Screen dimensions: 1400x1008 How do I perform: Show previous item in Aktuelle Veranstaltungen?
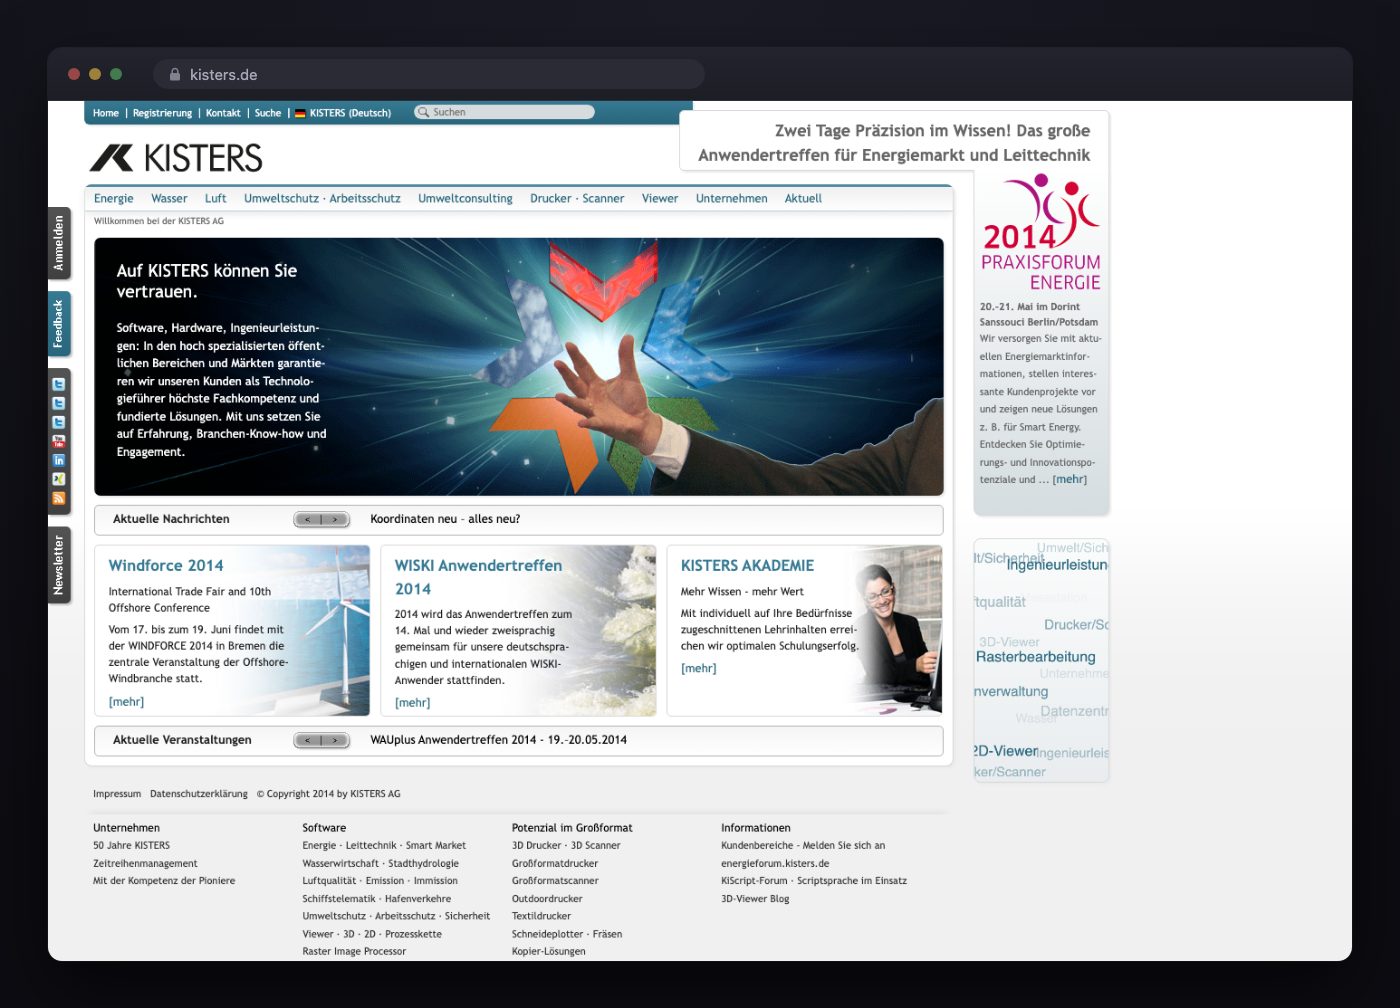[x=307, y=740]
